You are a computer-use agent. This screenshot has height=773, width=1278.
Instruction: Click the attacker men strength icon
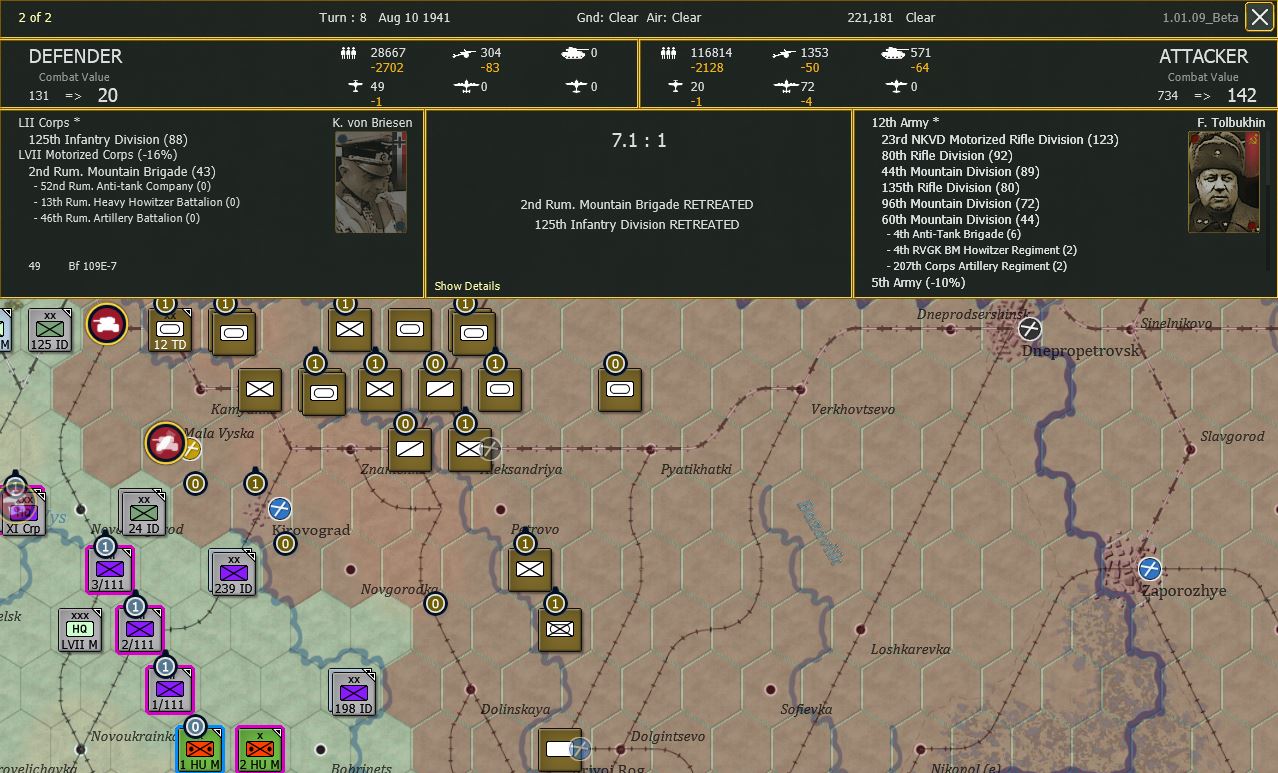point(670,53)
